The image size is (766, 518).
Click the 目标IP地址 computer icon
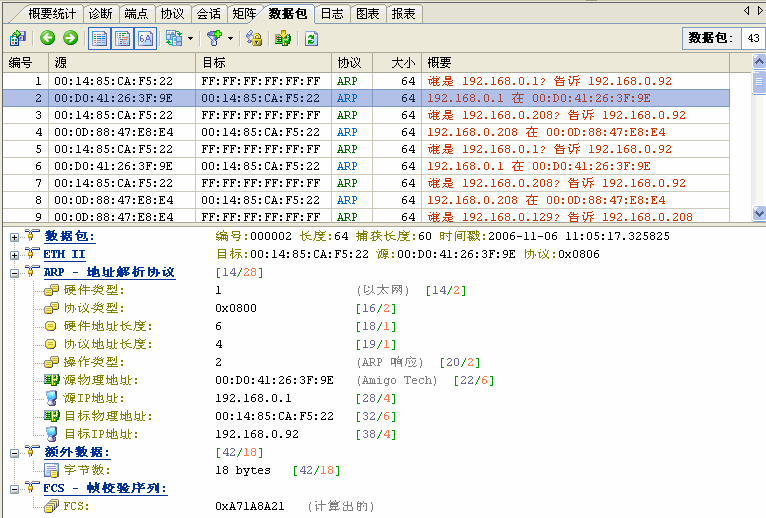tap(51, 434)
